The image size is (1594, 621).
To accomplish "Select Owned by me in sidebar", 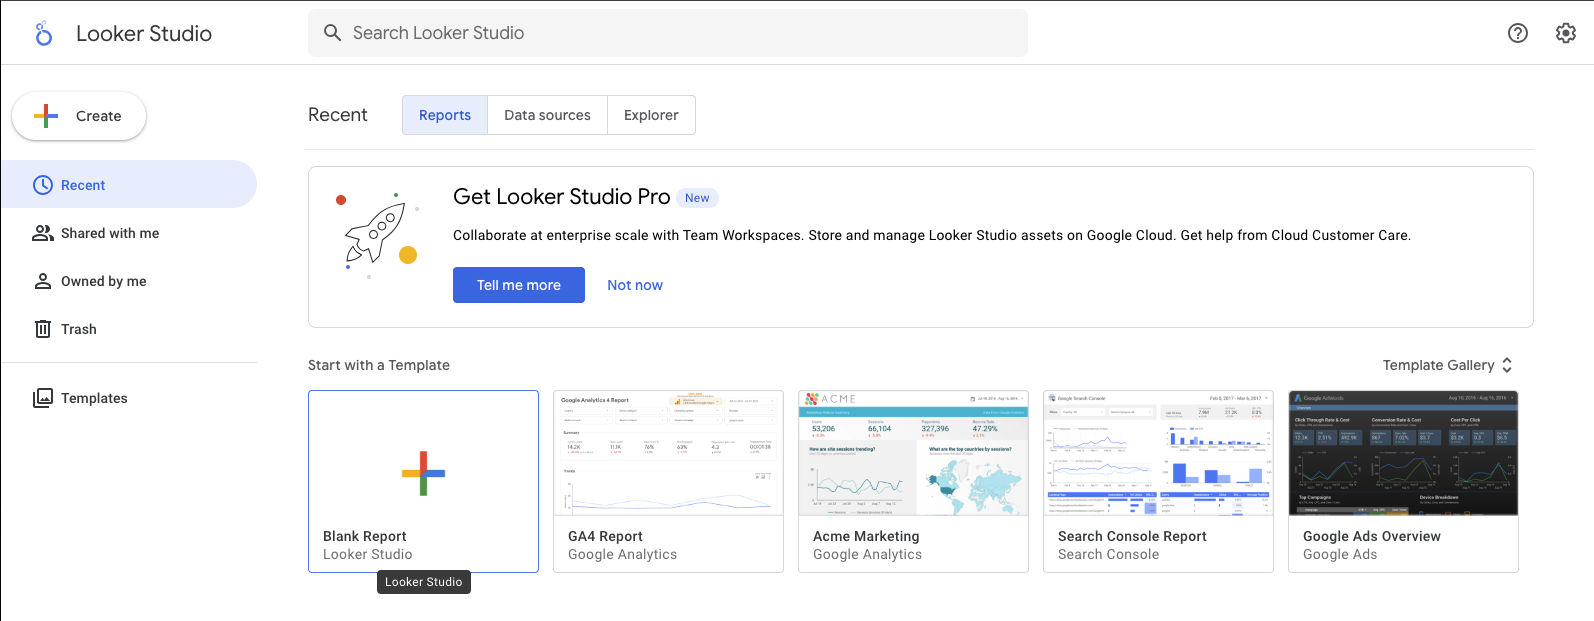I will [x=128, y=281].
